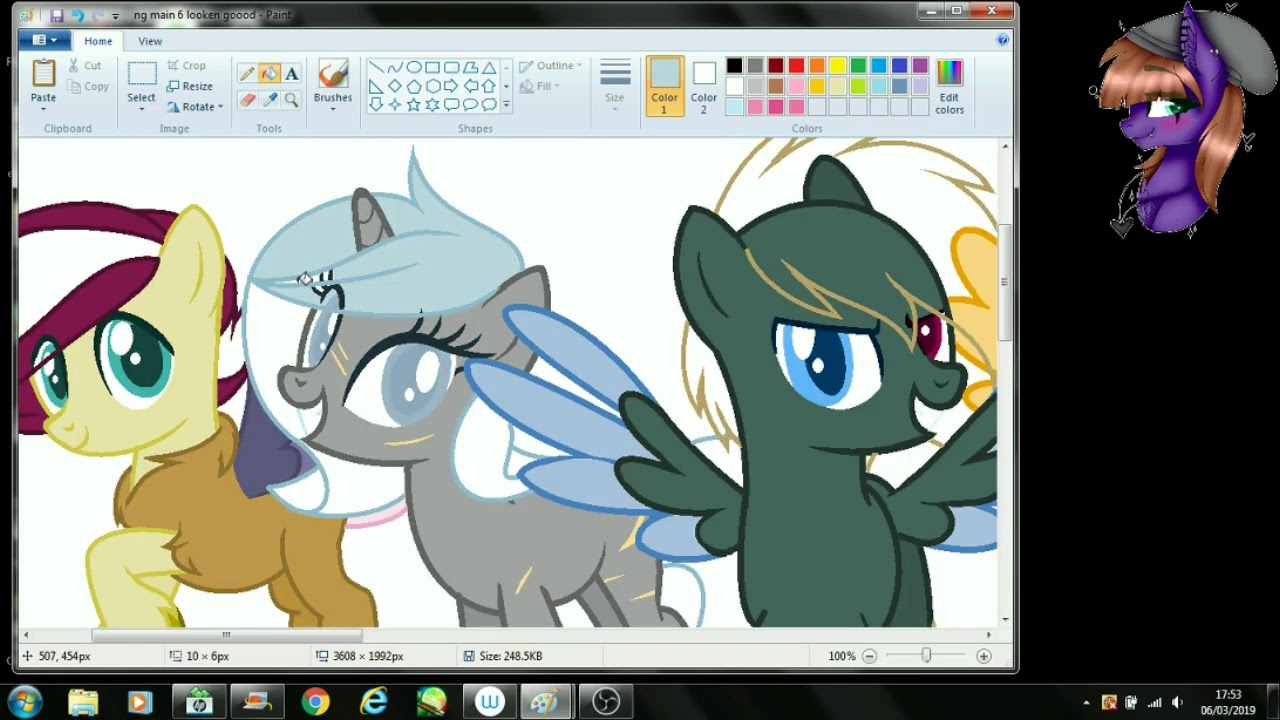This screenshot has height=720, width=1280.
Task: Open the Size line thickness dropdown
Action: (615, 84)
